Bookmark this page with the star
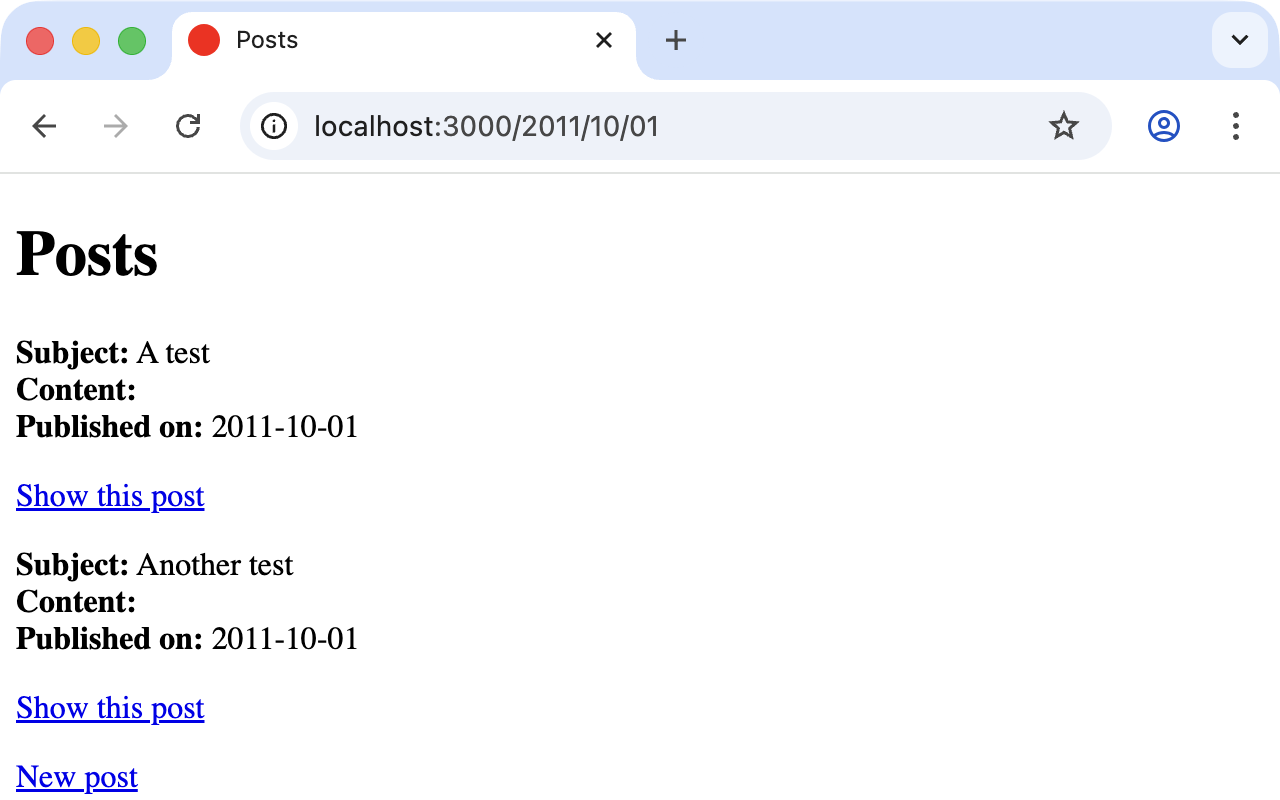 point(1064,126)
